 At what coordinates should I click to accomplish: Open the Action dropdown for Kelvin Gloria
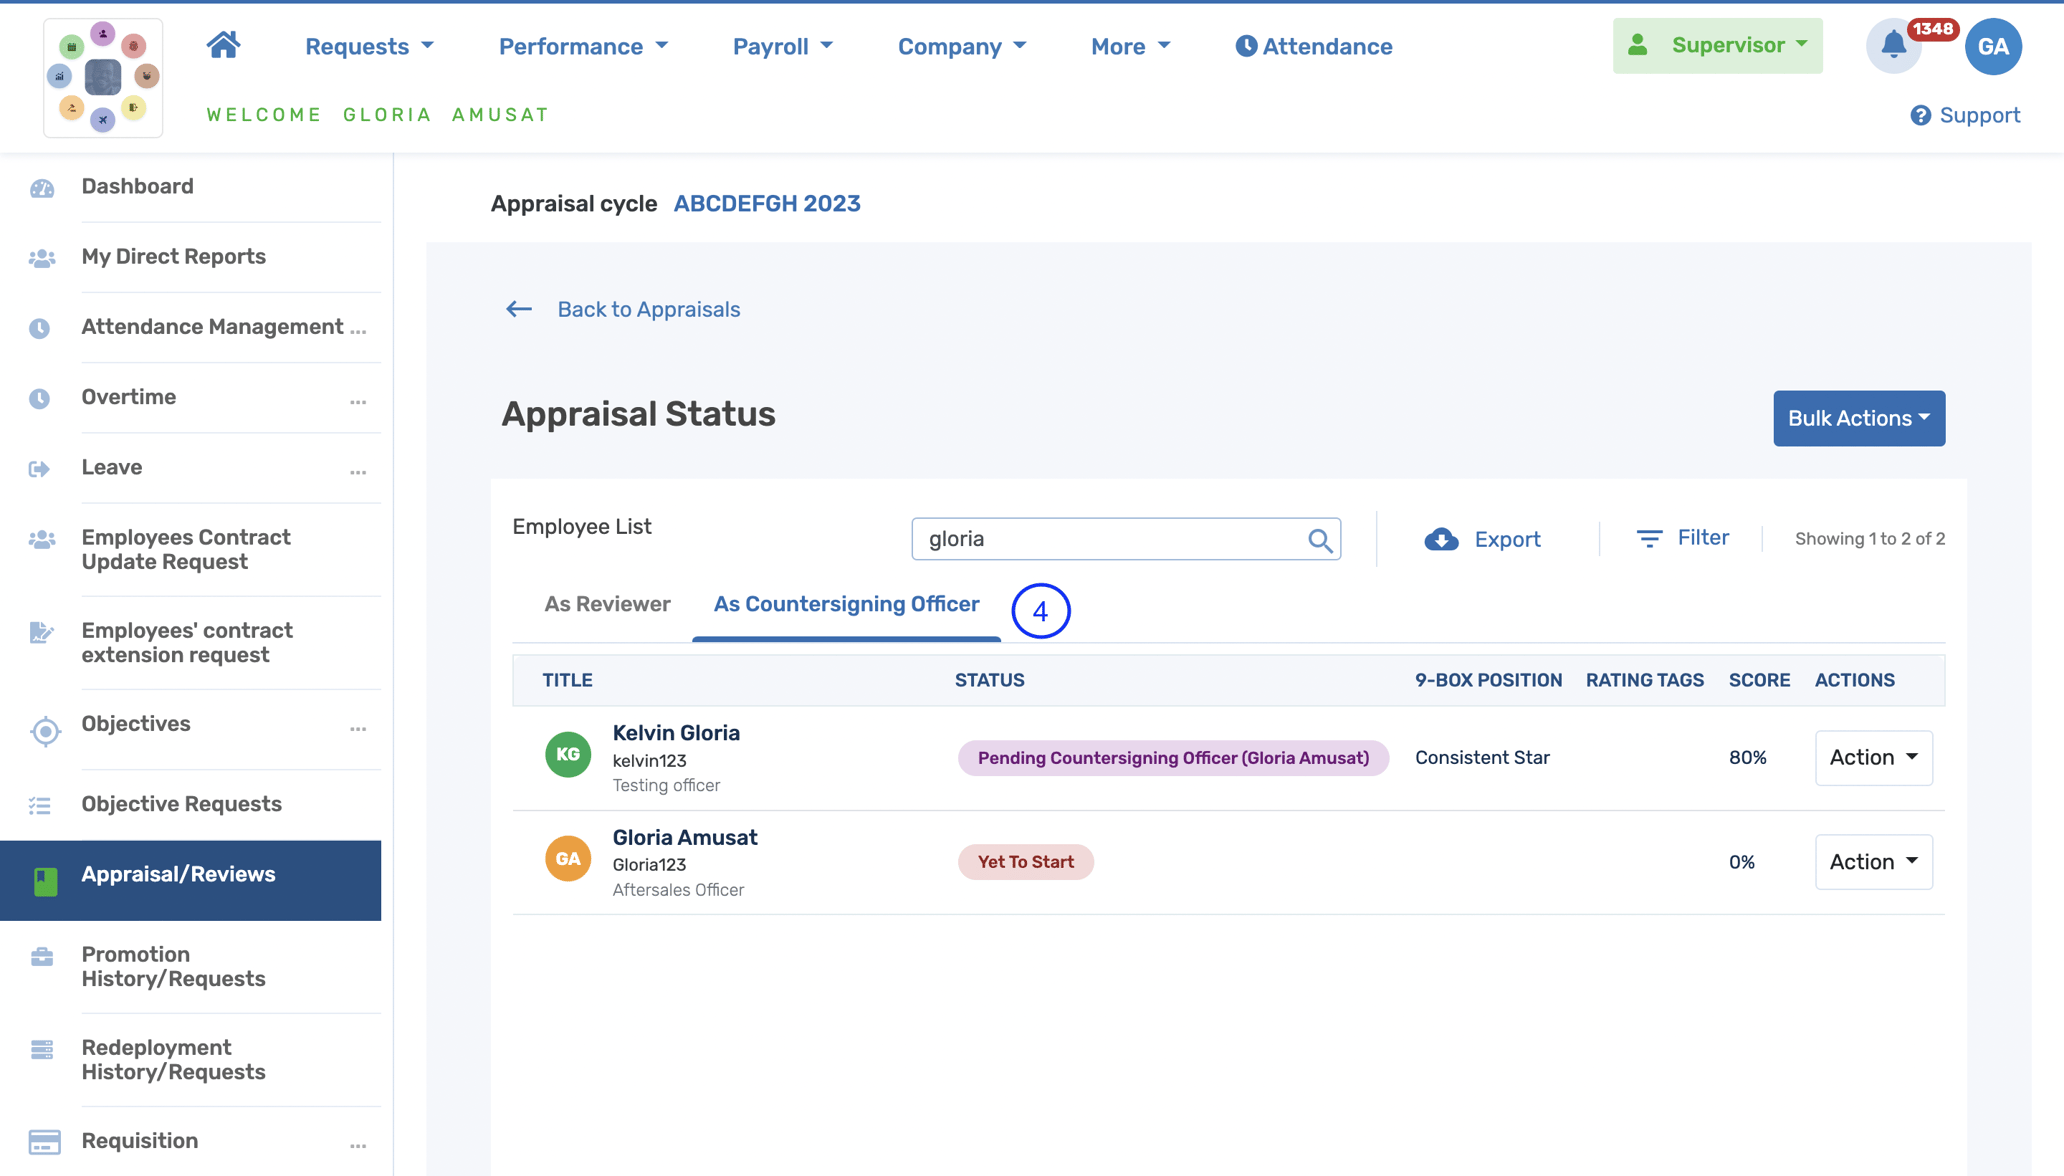tap(1872, 757)
